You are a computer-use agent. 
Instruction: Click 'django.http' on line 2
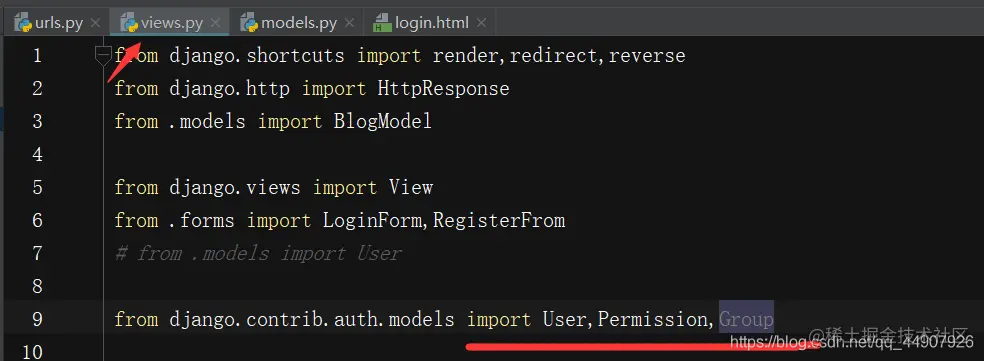click(x=229, y=89)
